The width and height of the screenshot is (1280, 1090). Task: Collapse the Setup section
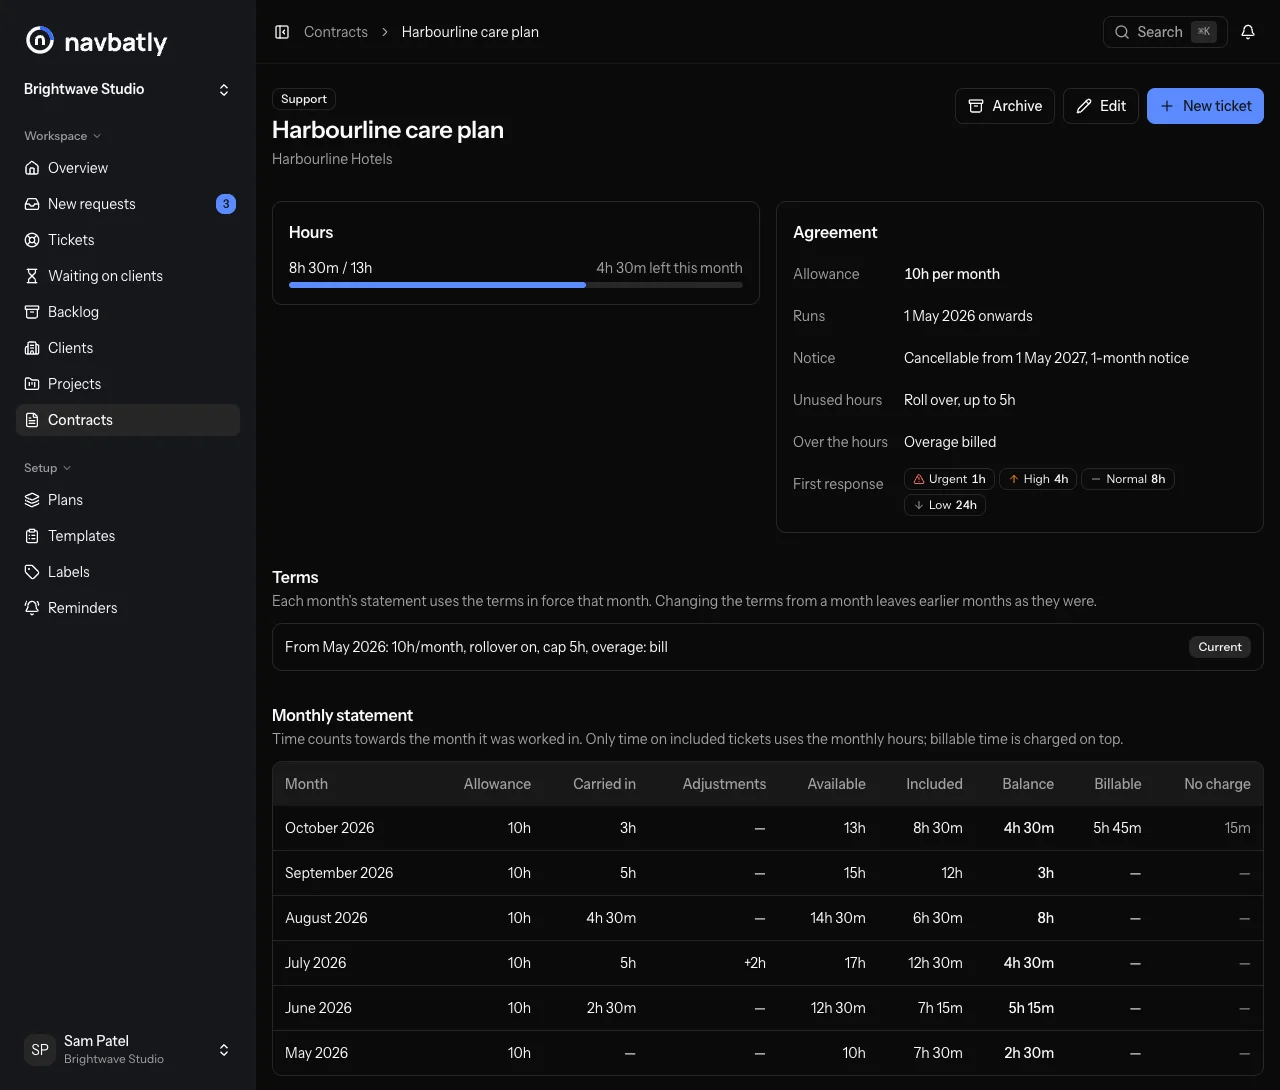pyautogui.click(x=47, y=468)
